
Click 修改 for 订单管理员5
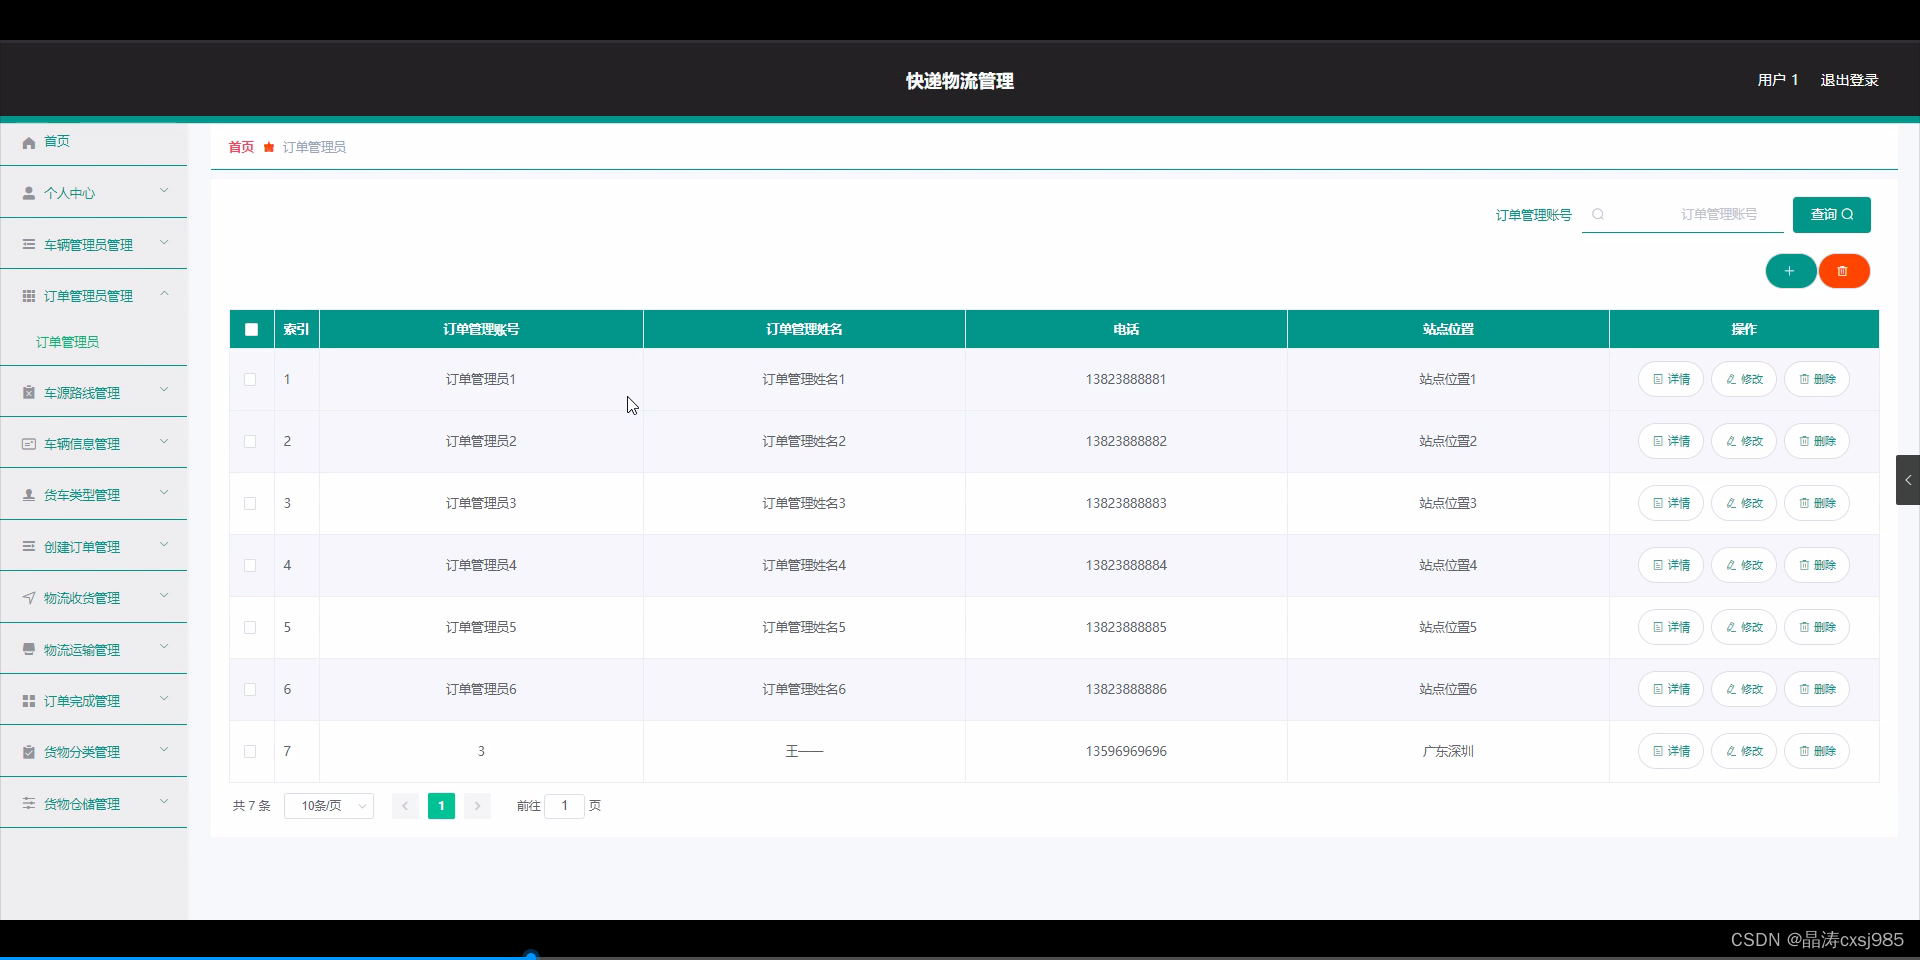coord(1743,627)
